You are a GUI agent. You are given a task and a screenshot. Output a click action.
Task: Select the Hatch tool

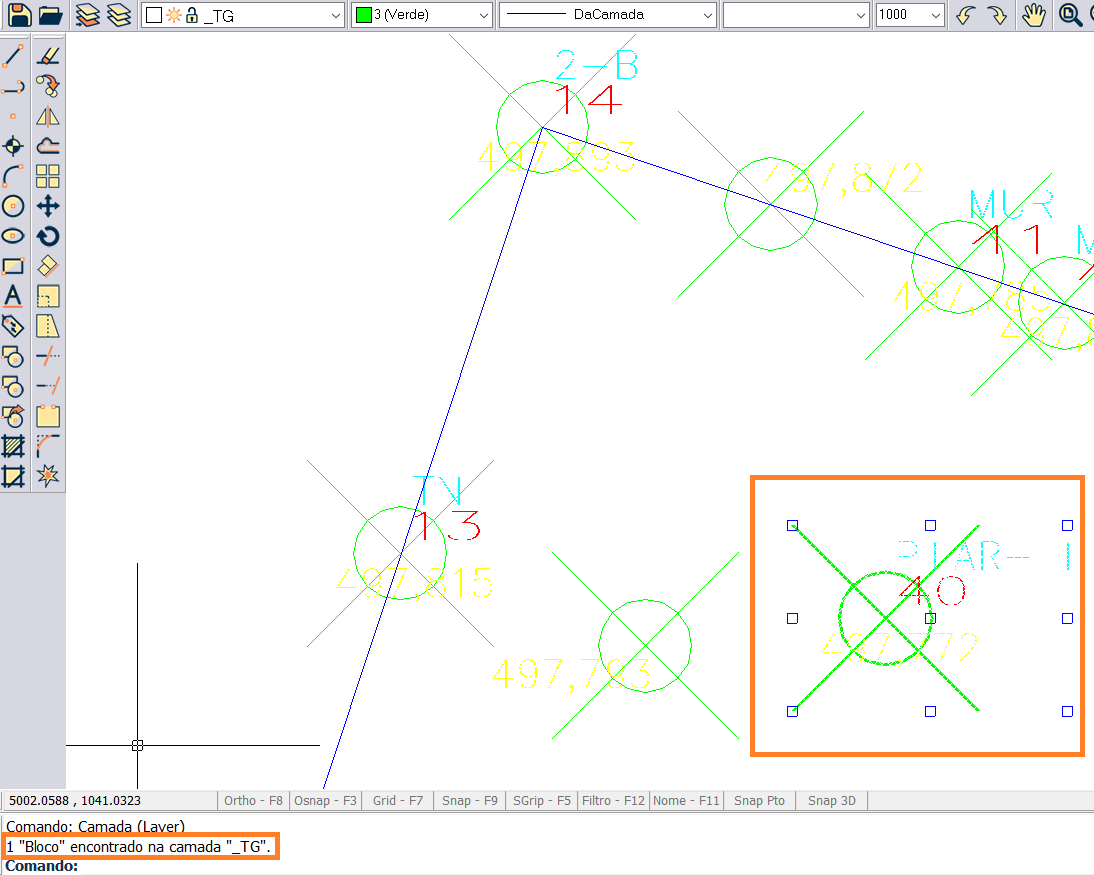[13, 446]
